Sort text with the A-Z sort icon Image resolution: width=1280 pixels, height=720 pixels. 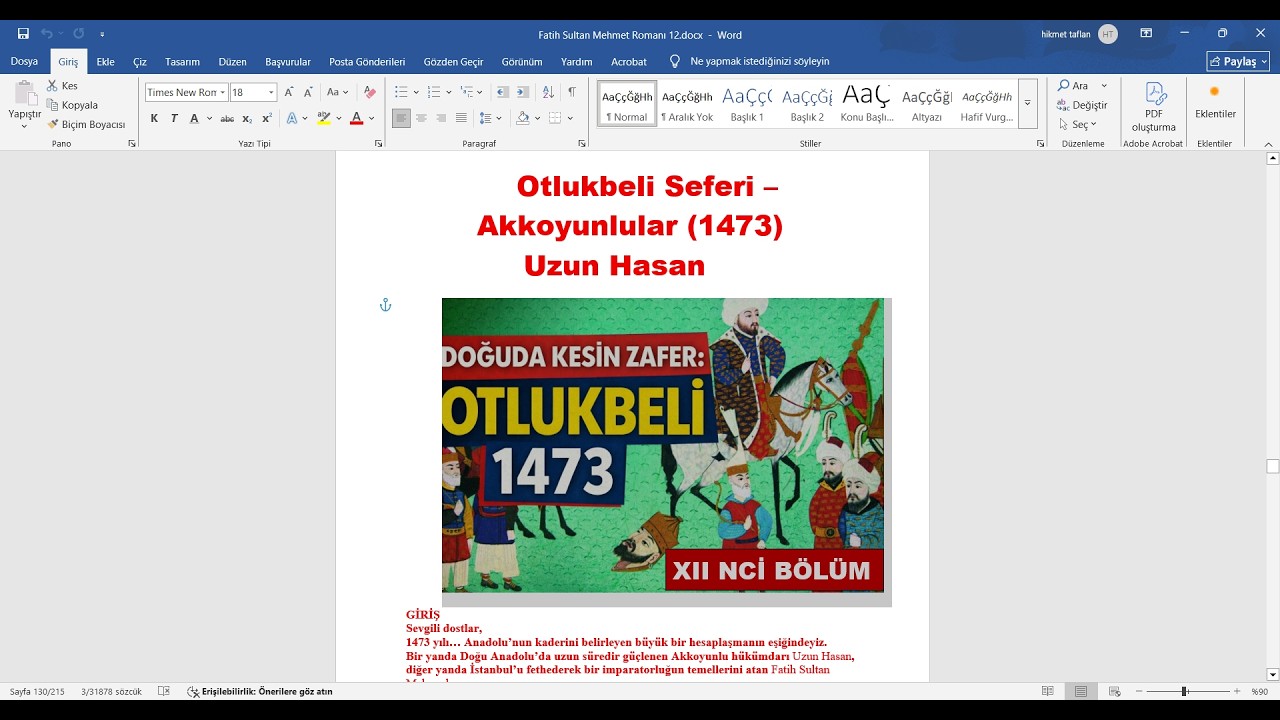tap(548, 92)
